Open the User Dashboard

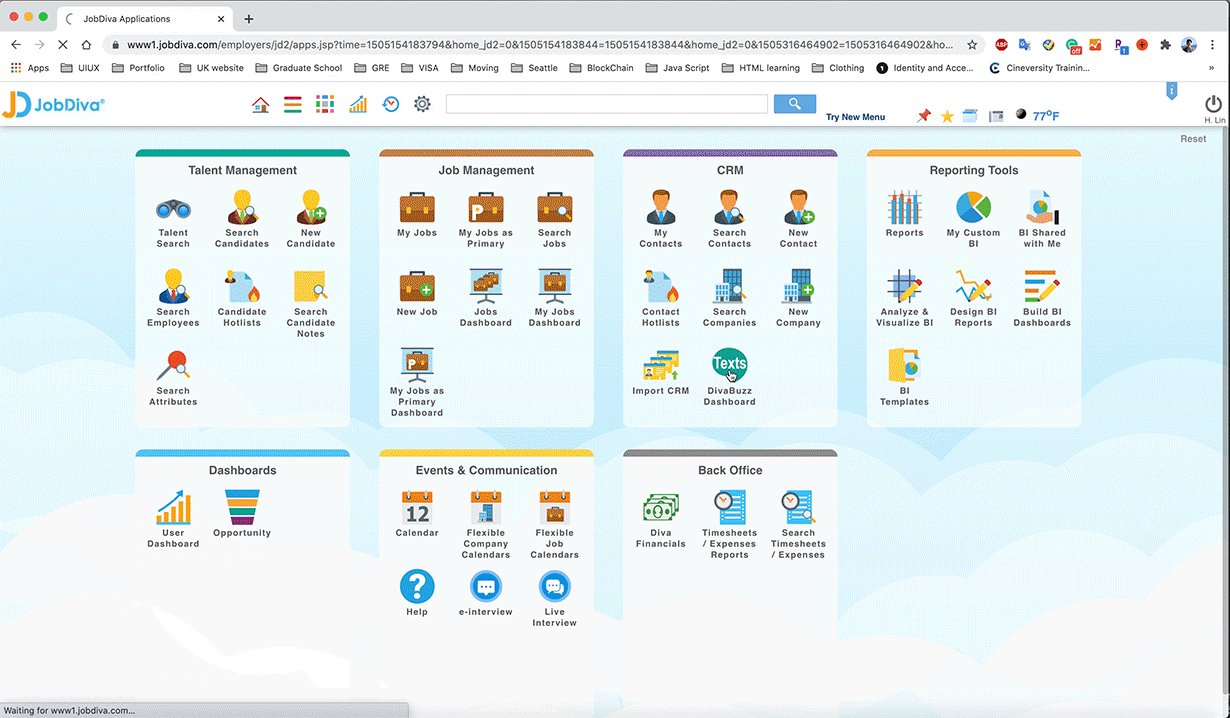pos(173,507)
